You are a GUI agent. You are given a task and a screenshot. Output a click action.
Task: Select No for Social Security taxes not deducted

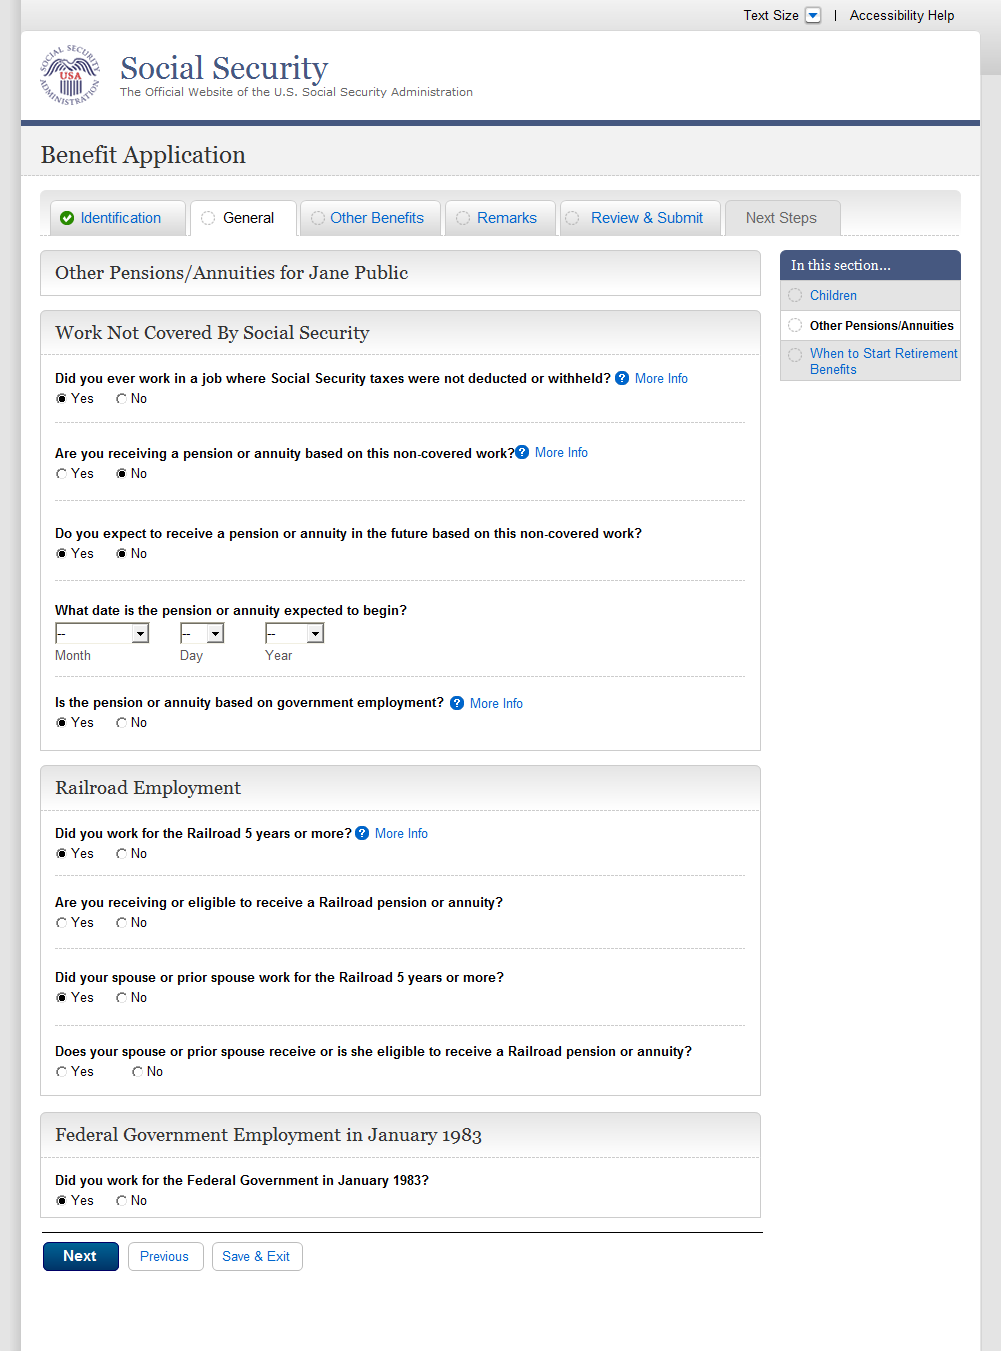(x=121, y=399)
